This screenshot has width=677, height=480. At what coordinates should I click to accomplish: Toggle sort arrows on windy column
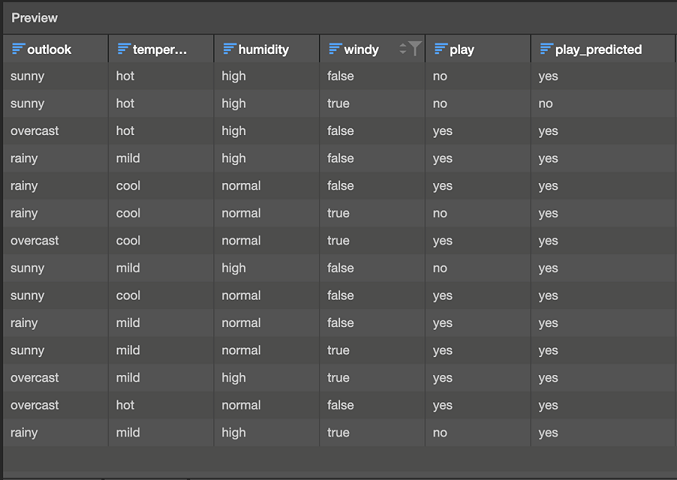coord(403,49)
